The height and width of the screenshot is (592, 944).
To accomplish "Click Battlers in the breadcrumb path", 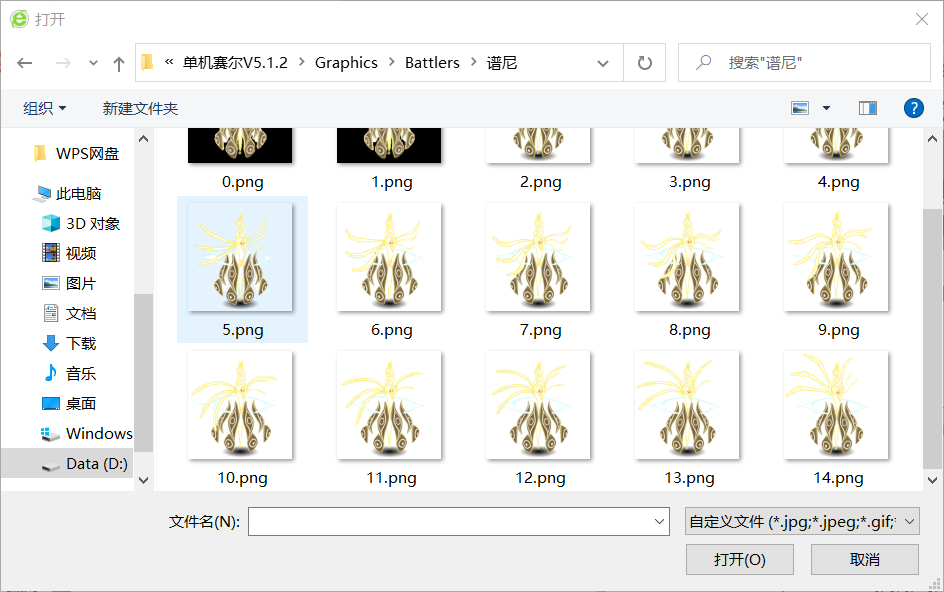I will click(x=432, y=63).
